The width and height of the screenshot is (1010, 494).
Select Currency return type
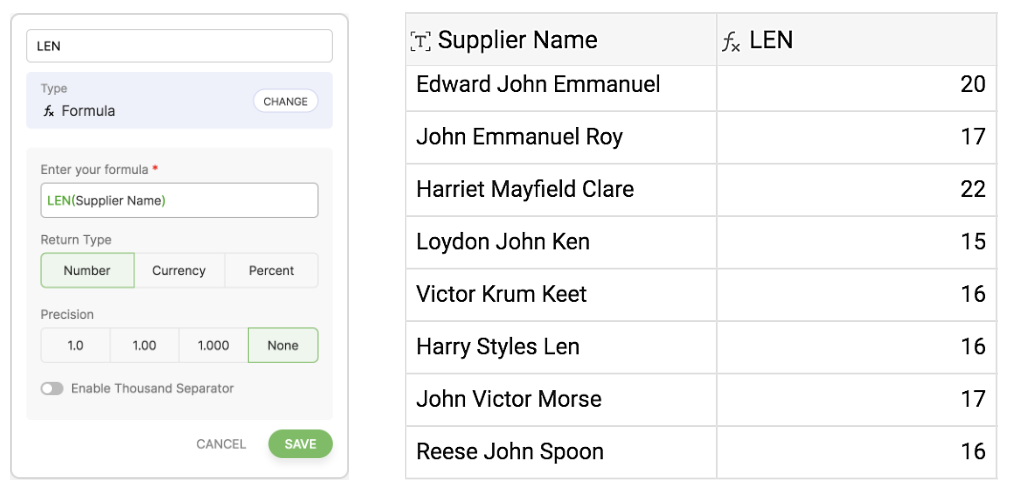pyautogui.click(x=179, y=271)
